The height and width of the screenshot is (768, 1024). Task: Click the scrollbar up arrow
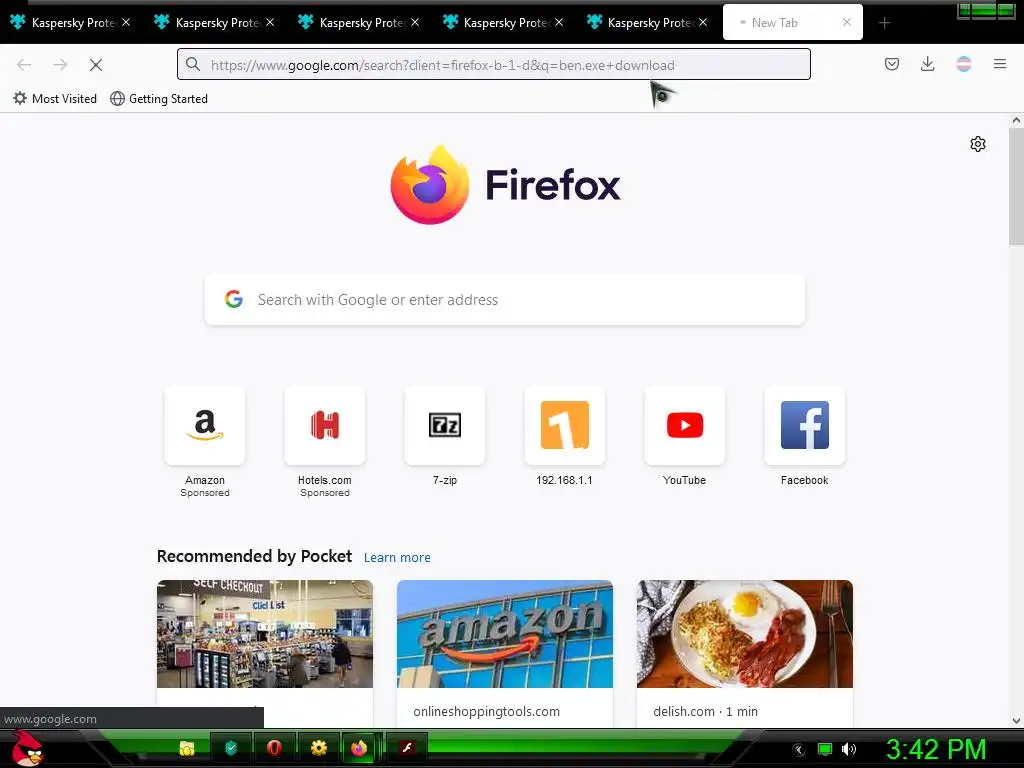click(x=1016, y=120)
